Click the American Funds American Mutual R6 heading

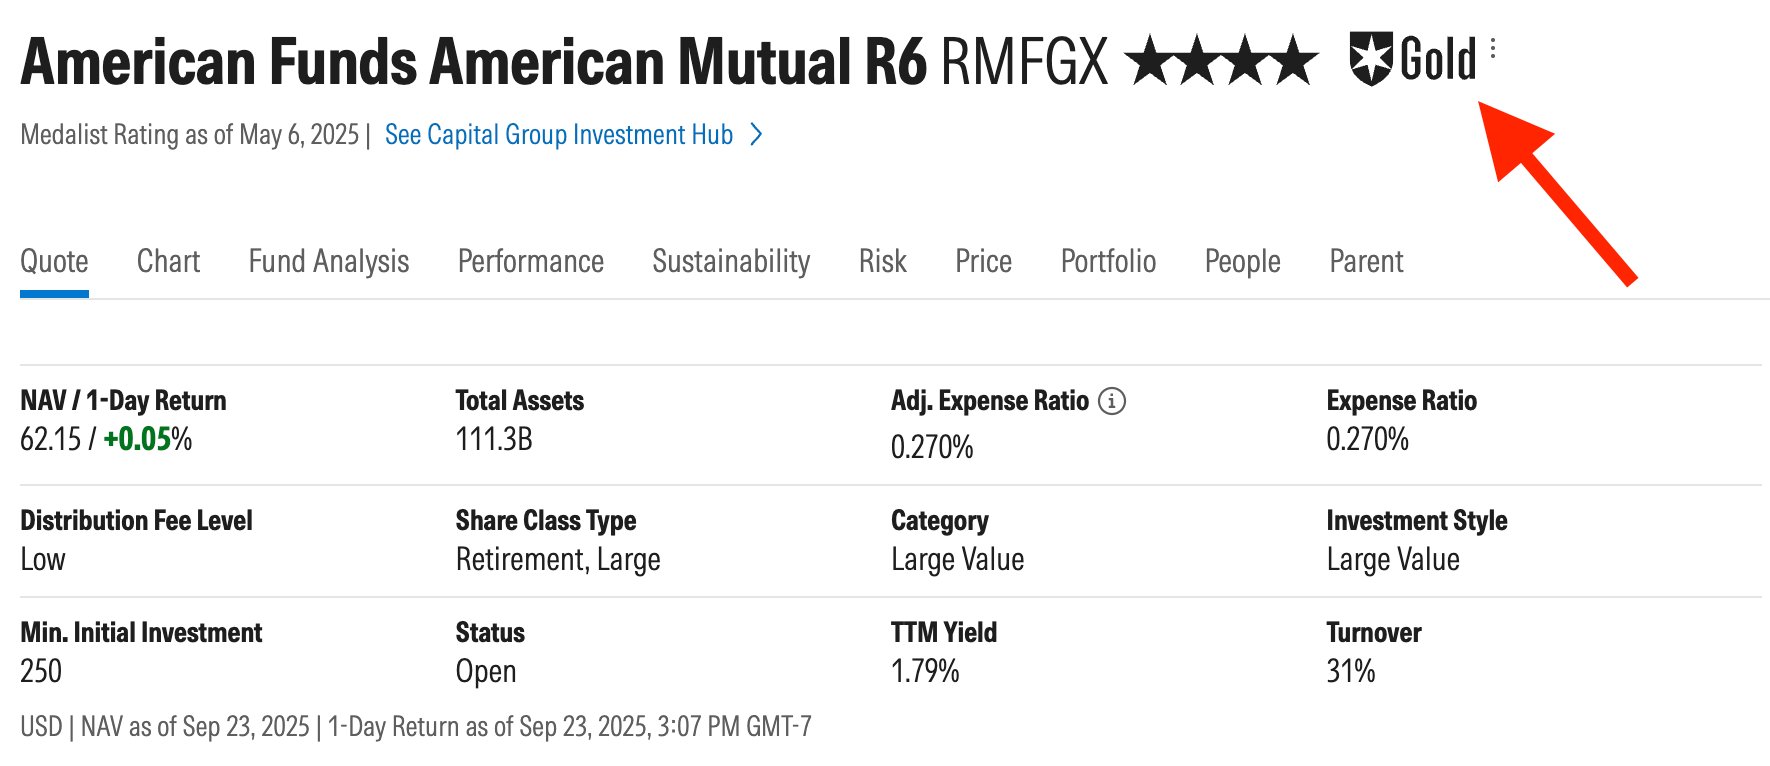[x=474, y=62]
